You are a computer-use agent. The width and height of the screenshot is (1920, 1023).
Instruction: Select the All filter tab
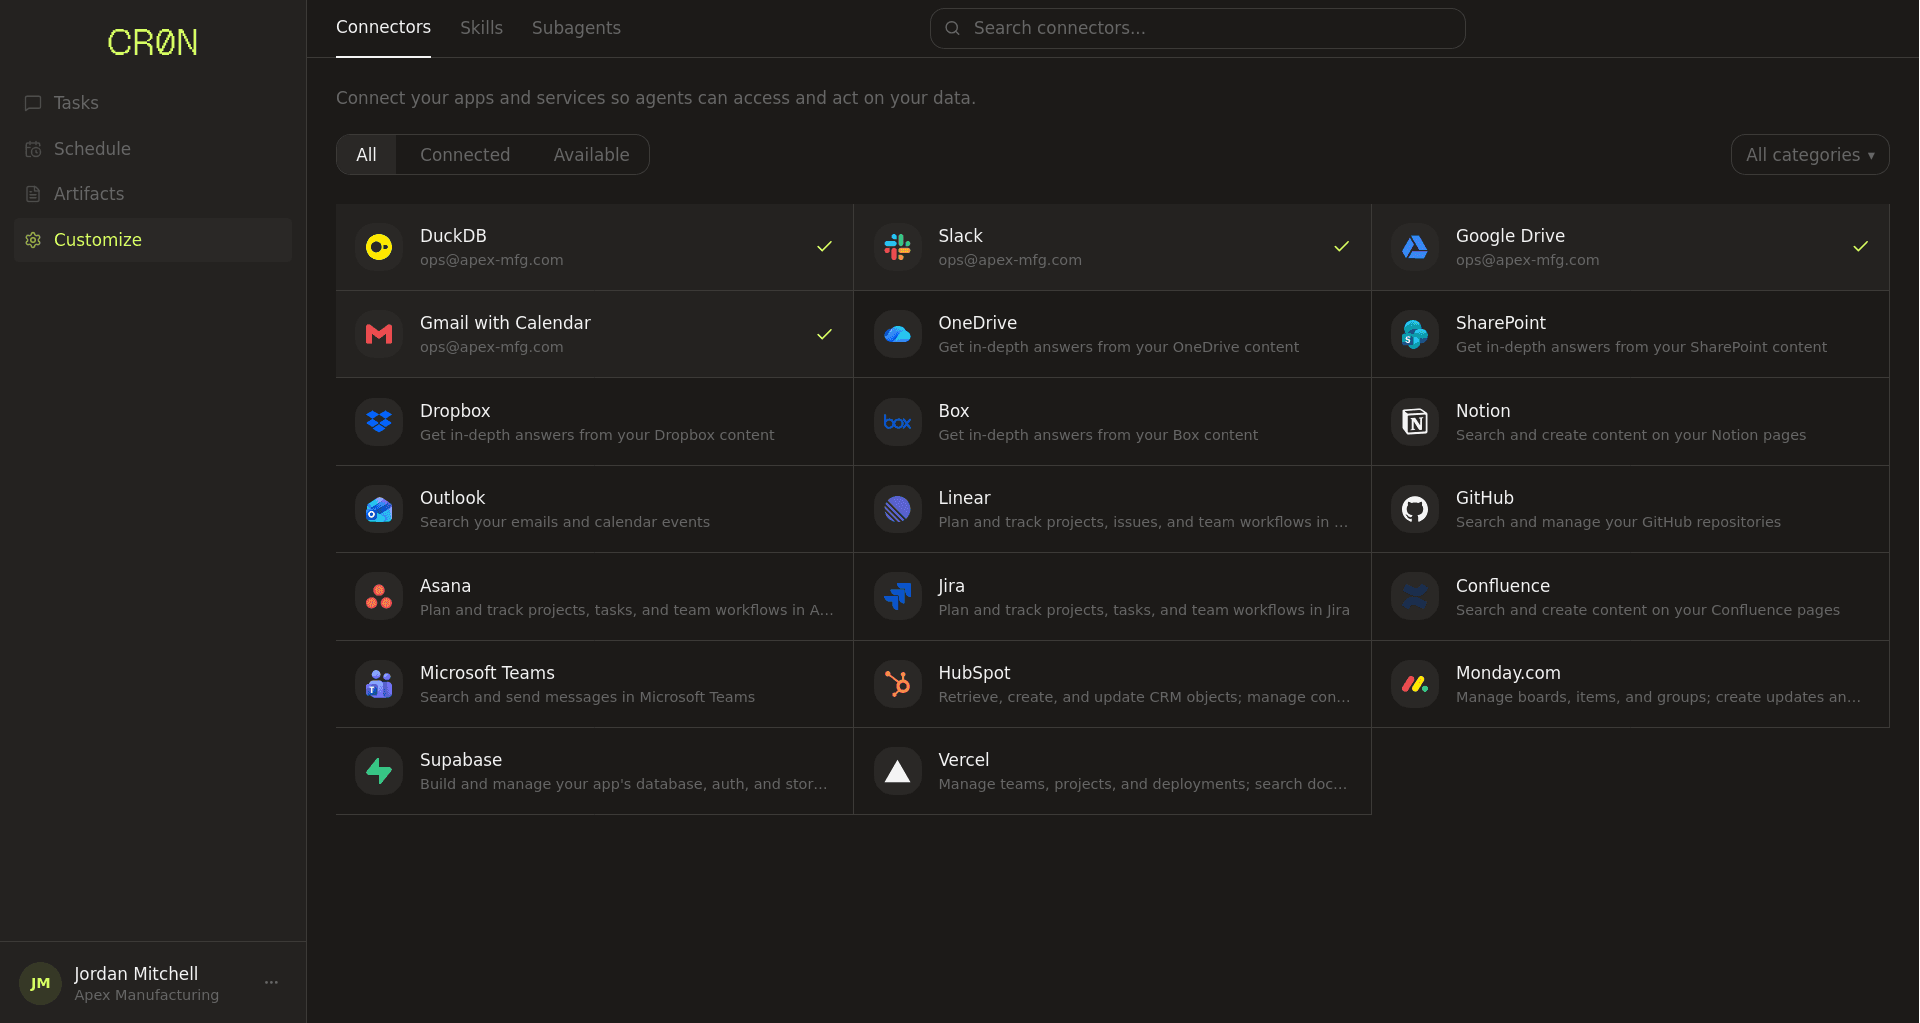point(366,155)
